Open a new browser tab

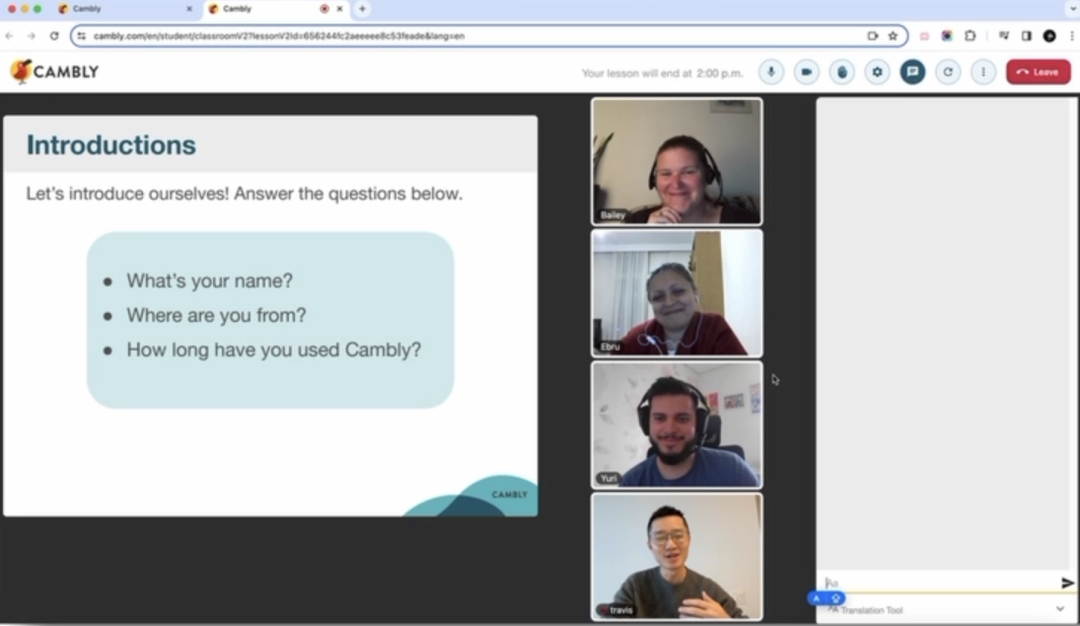coord(362,9)
